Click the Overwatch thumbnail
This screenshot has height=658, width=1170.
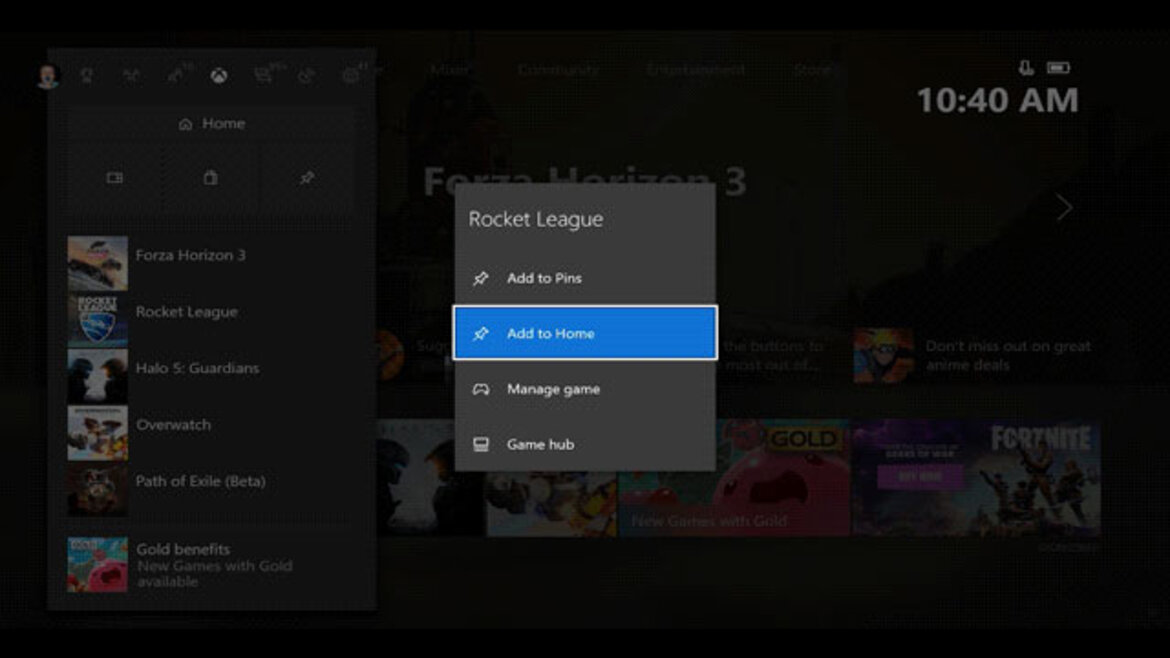(97, 433)
